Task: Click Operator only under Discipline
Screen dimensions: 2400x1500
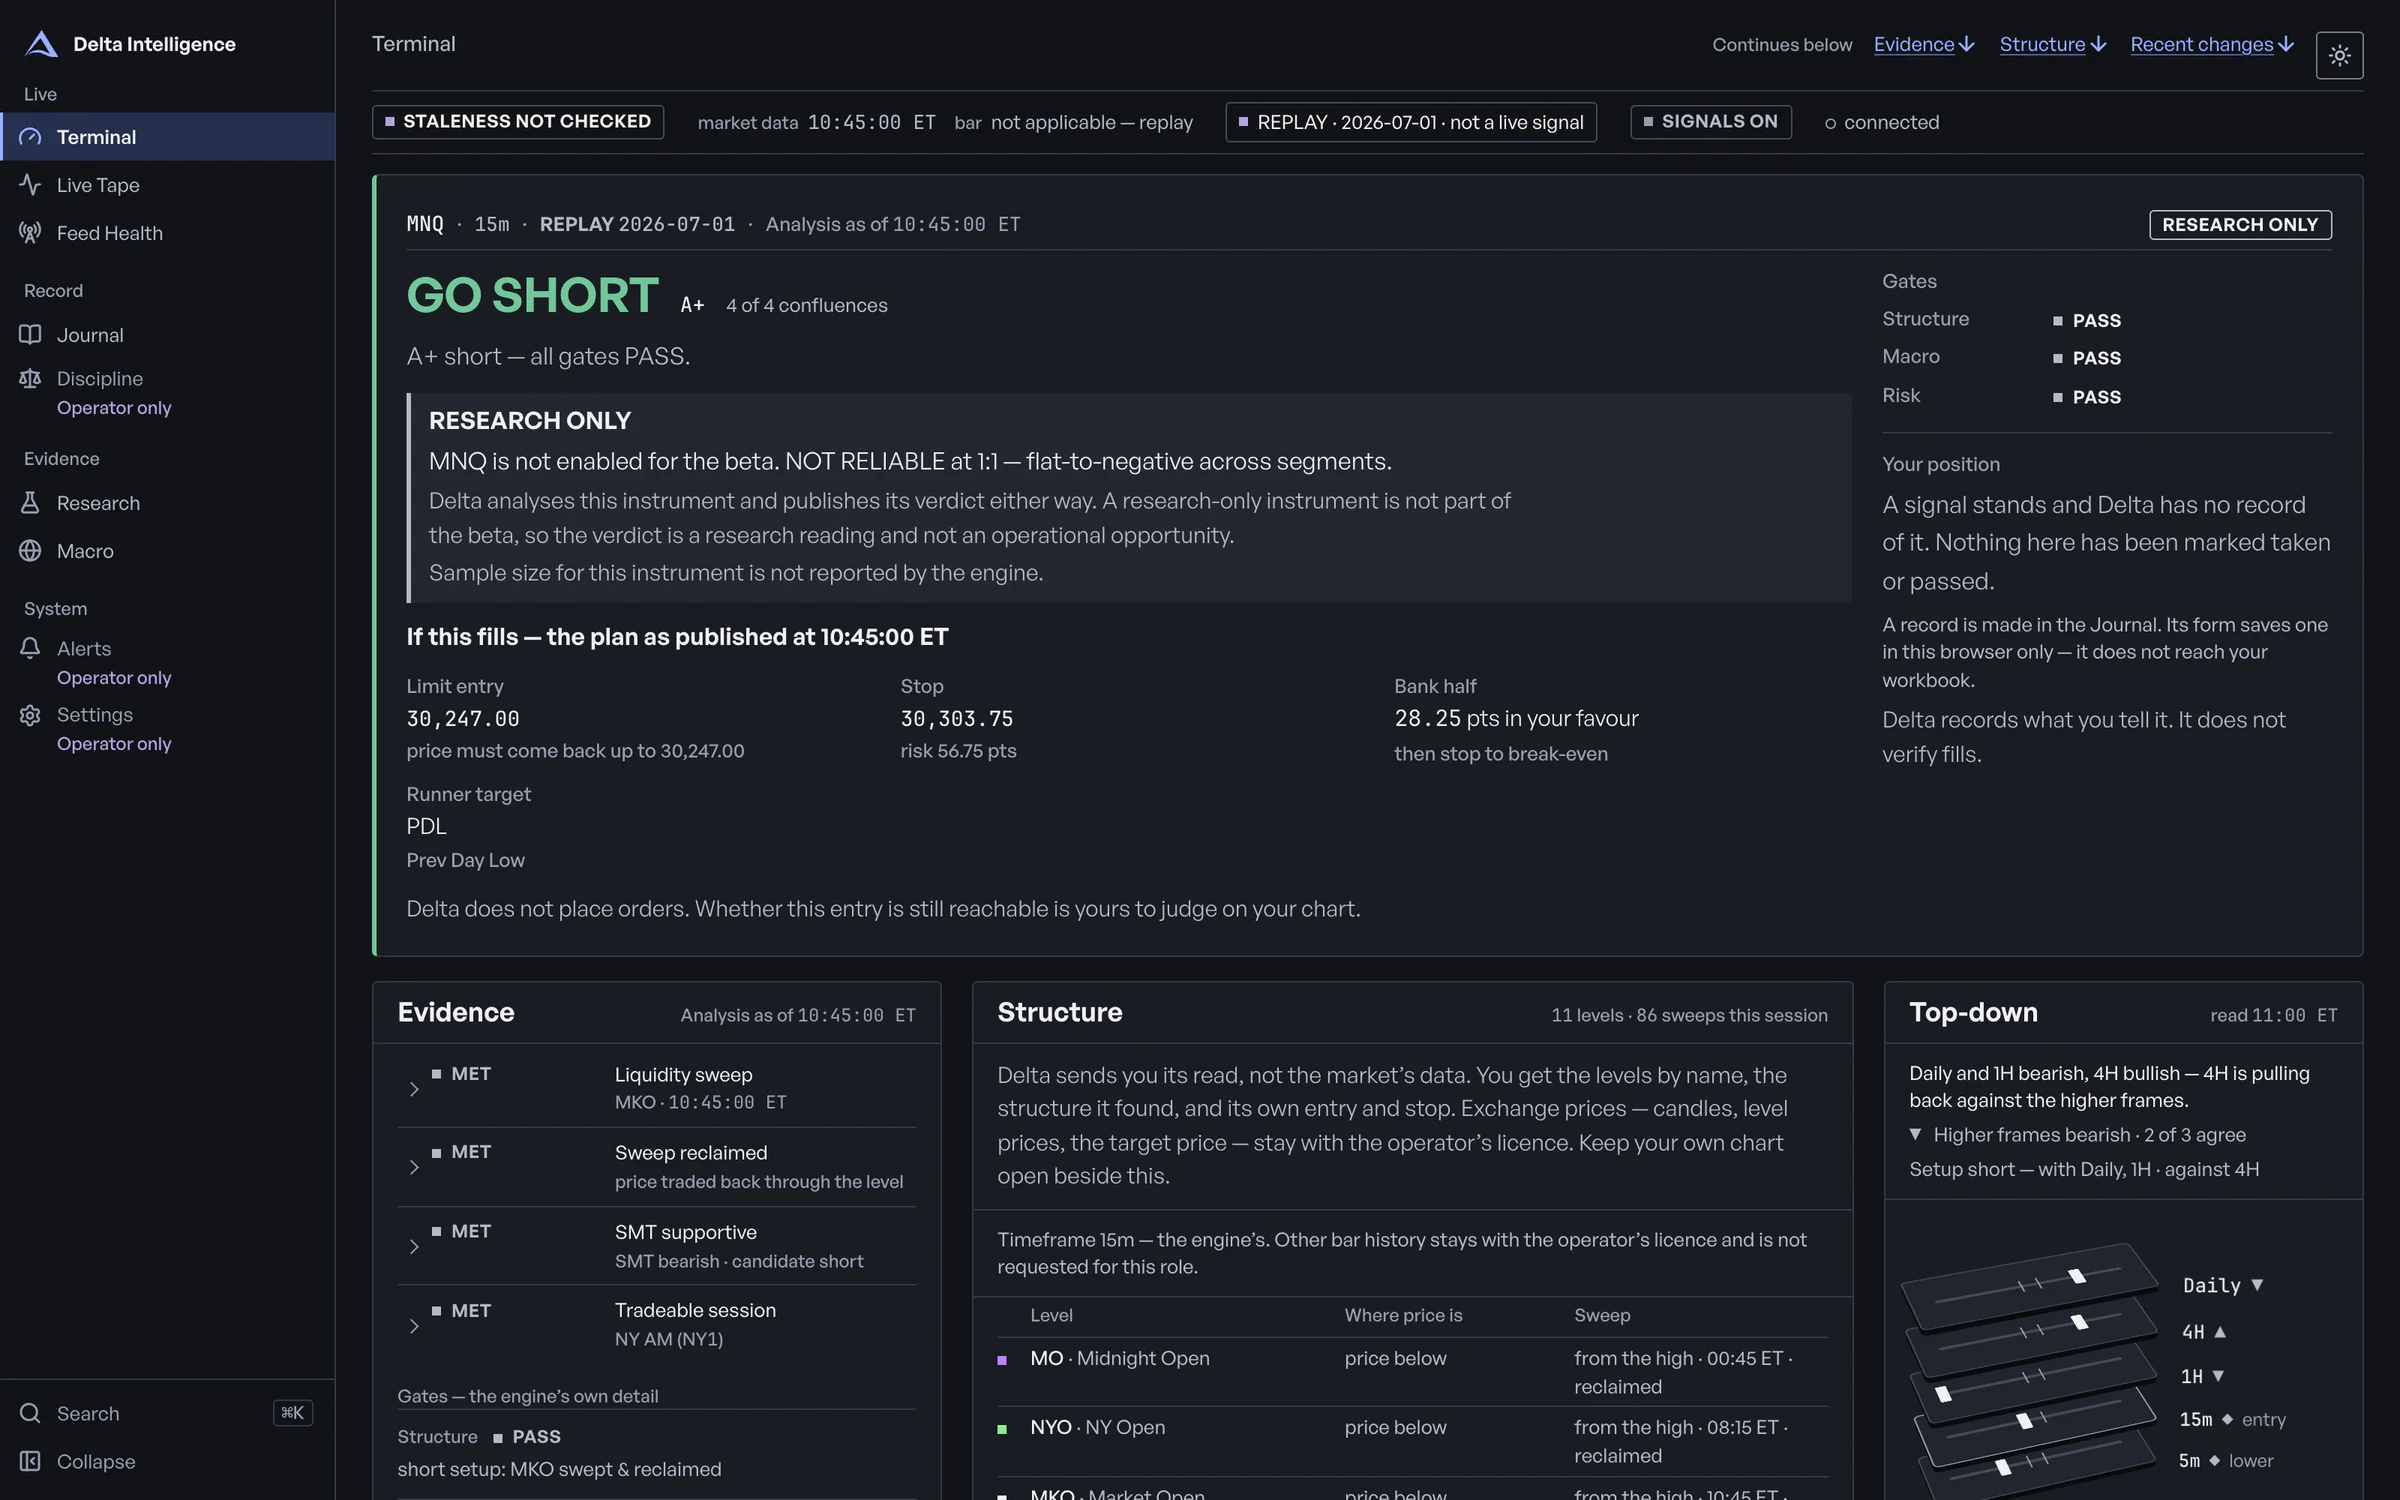Action: tap(114, 408)
